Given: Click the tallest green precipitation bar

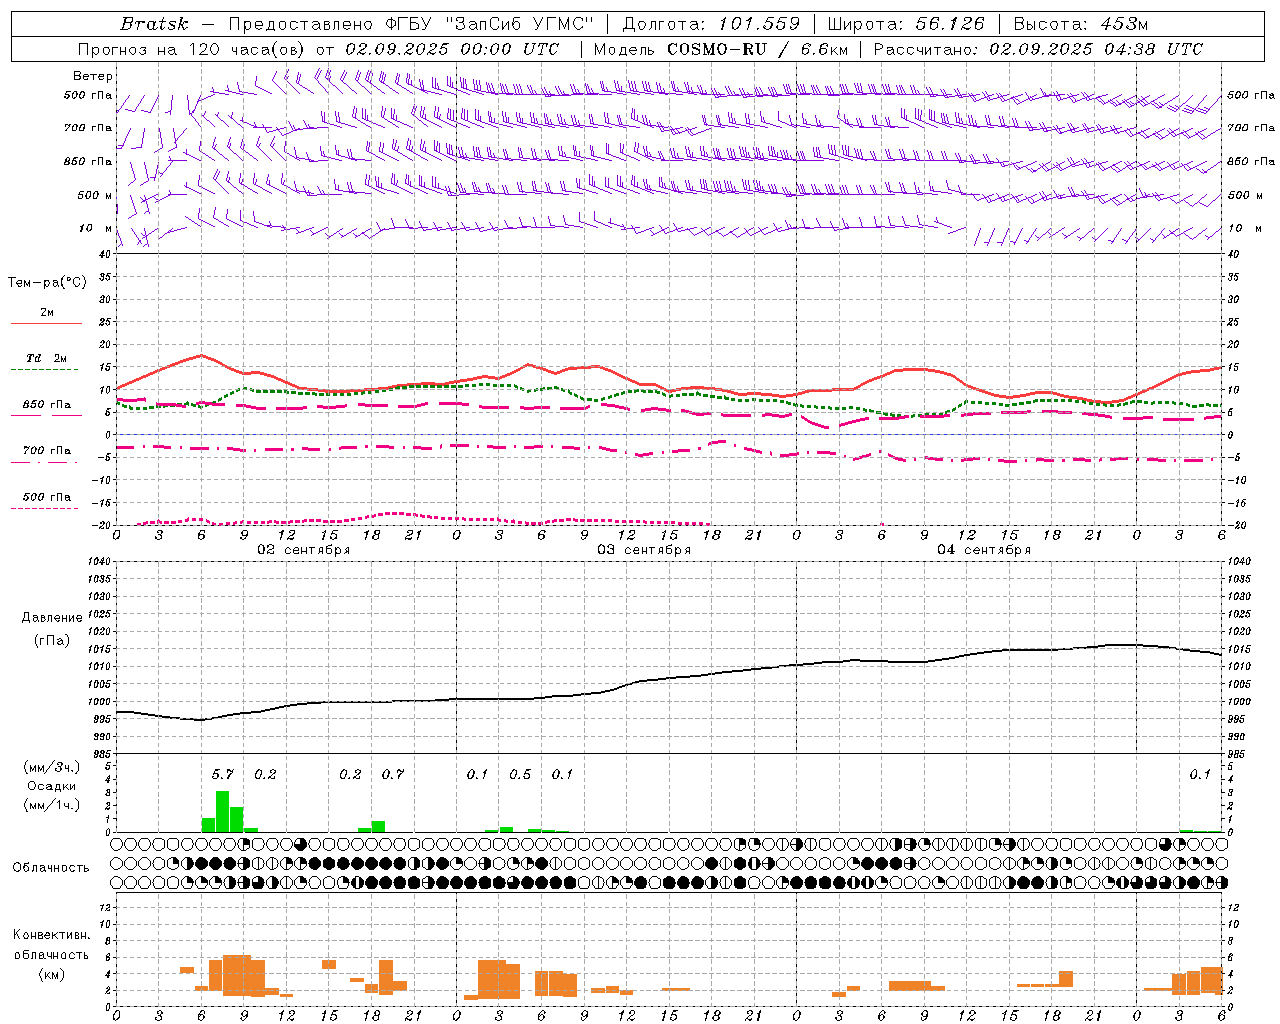Looking at the screenshot, I should 222,811.
